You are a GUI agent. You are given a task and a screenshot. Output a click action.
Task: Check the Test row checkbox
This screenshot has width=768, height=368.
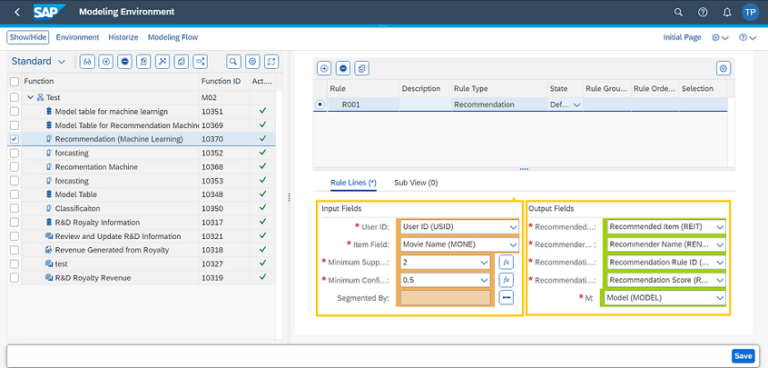pos(15,98)
